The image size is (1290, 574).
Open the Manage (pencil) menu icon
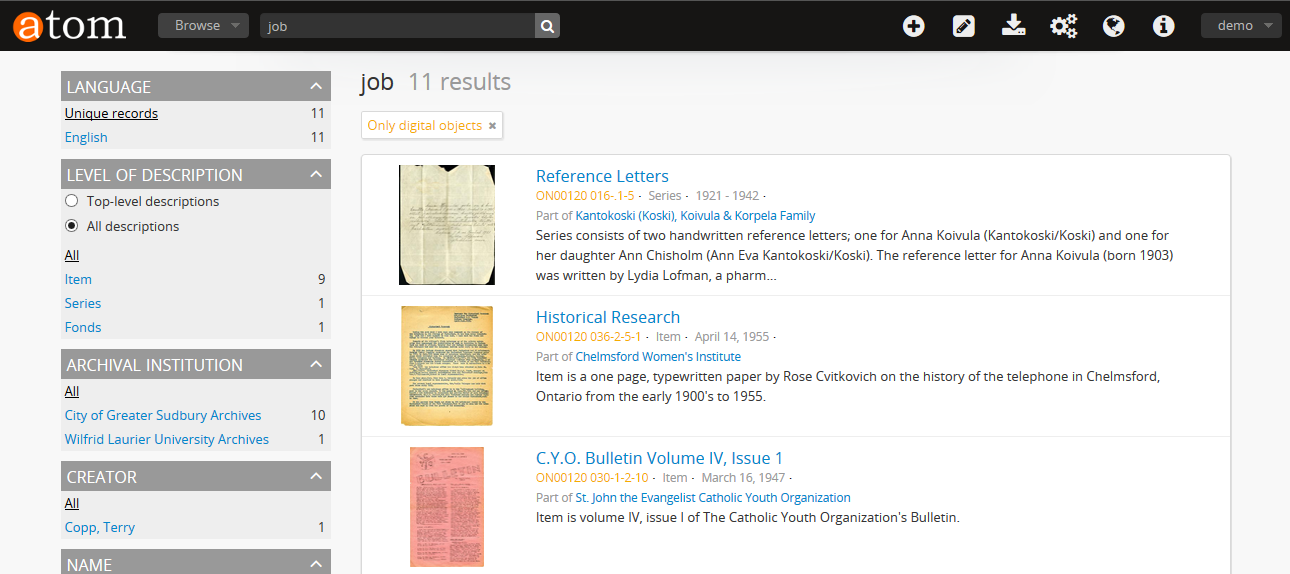963,26
